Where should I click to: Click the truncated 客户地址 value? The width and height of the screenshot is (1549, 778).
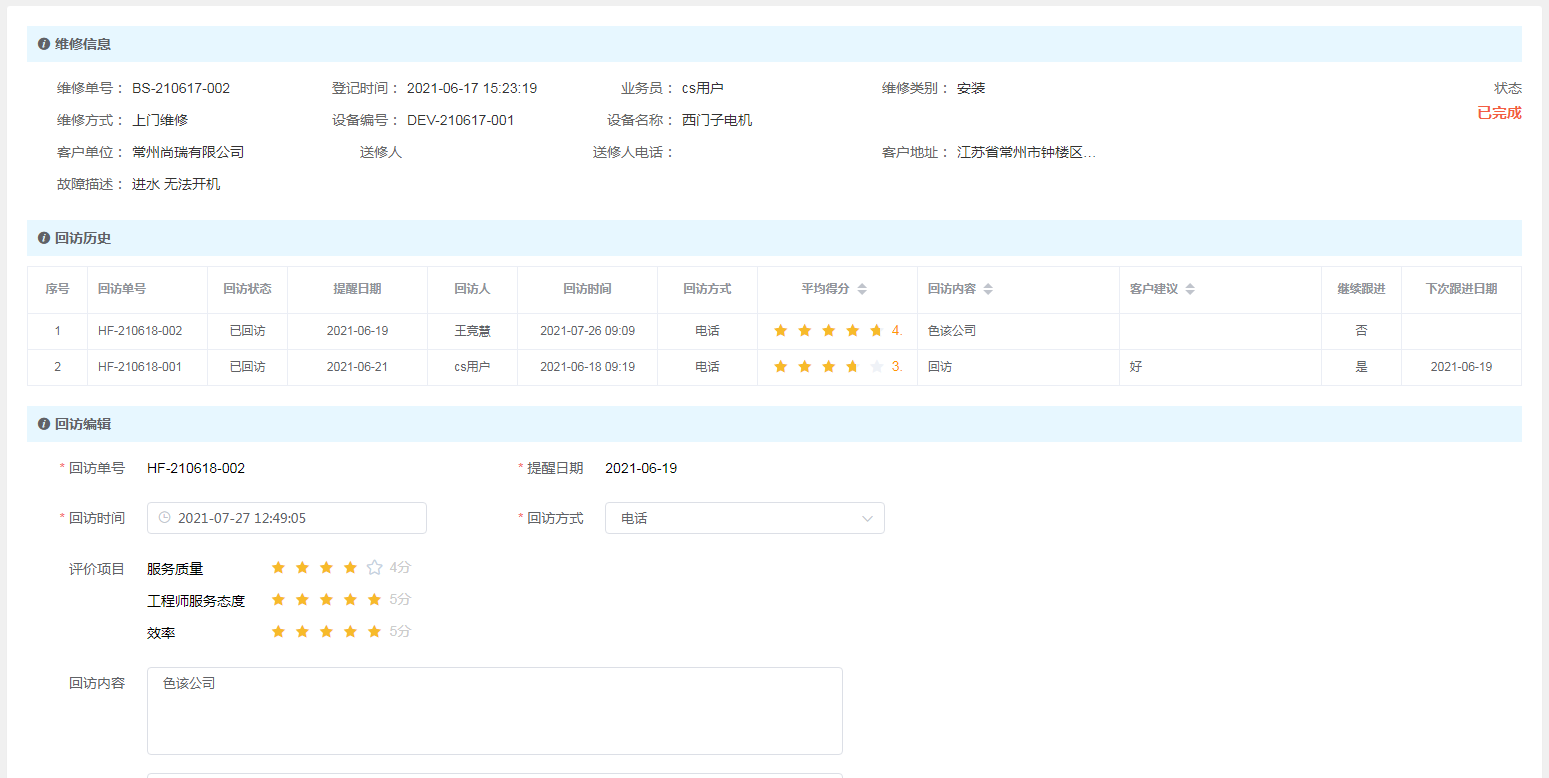pos(1026,153)
